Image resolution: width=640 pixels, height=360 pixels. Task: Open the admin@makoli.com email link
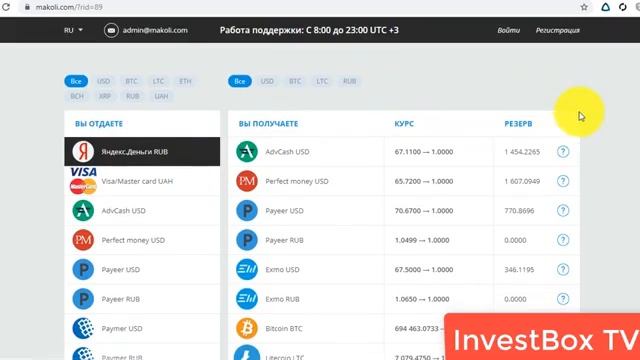coord(155,30)
